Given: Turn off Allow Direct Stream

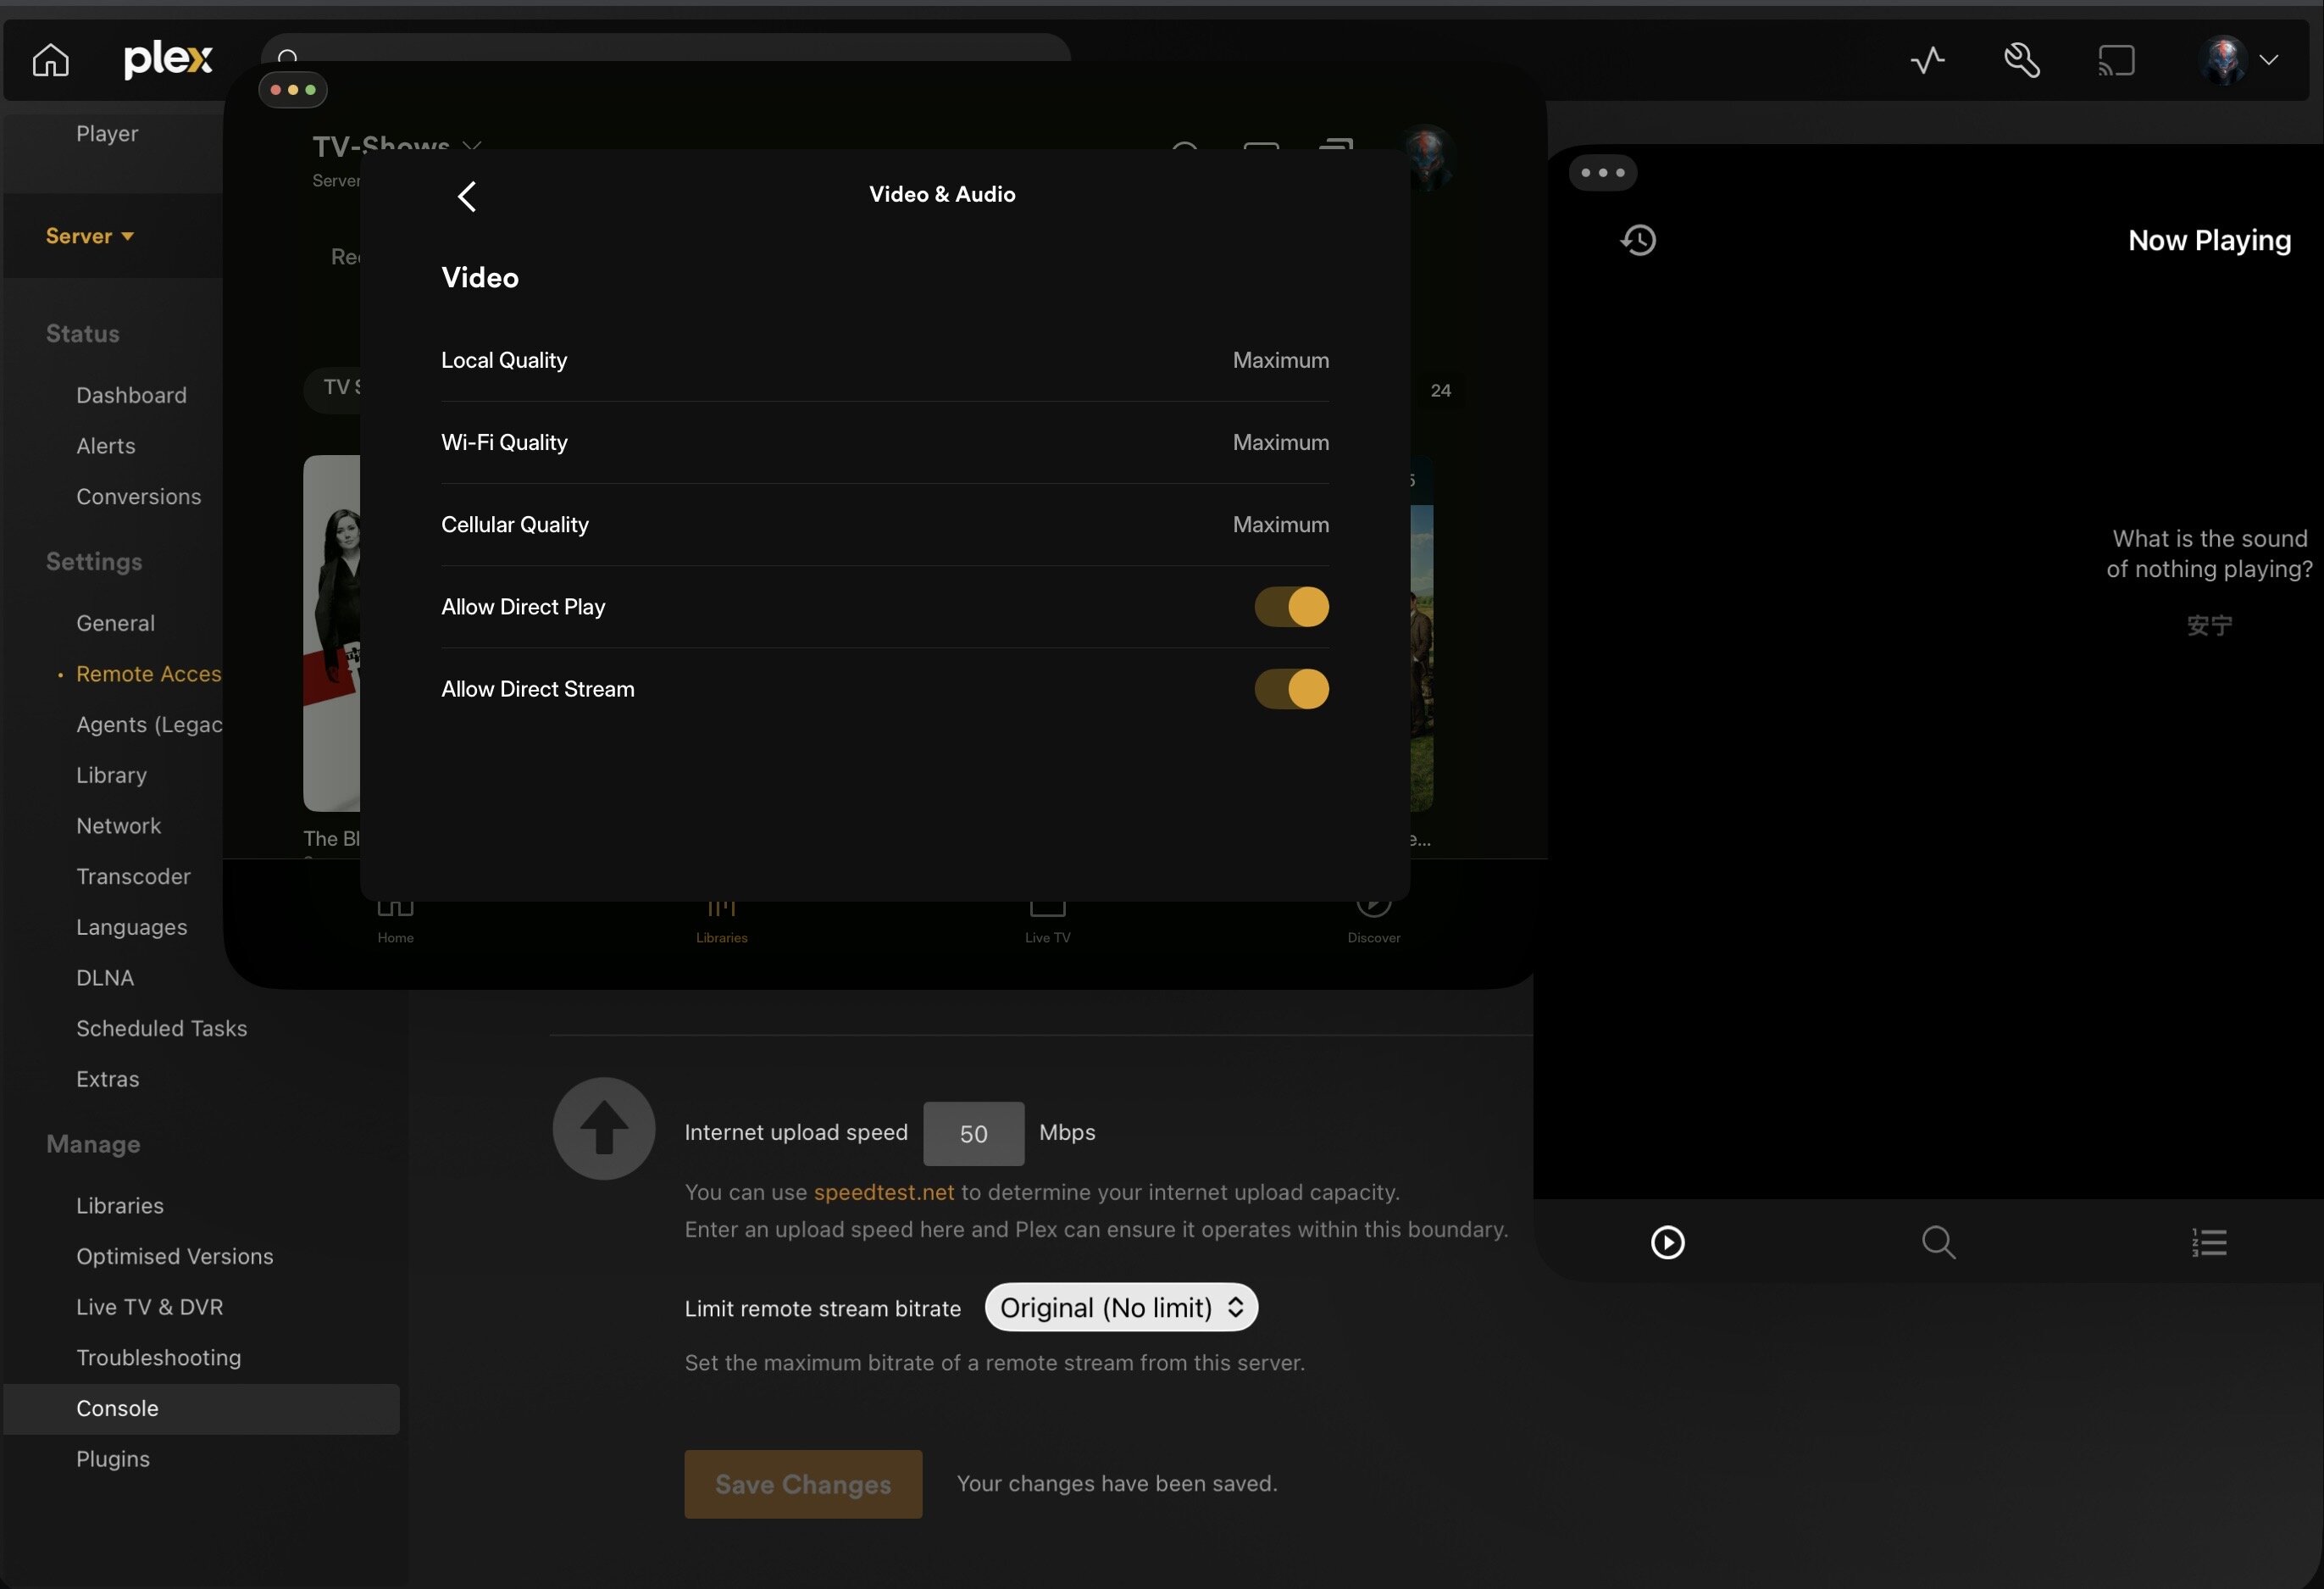Looking at the screenshot, I should pos(1291,689).
